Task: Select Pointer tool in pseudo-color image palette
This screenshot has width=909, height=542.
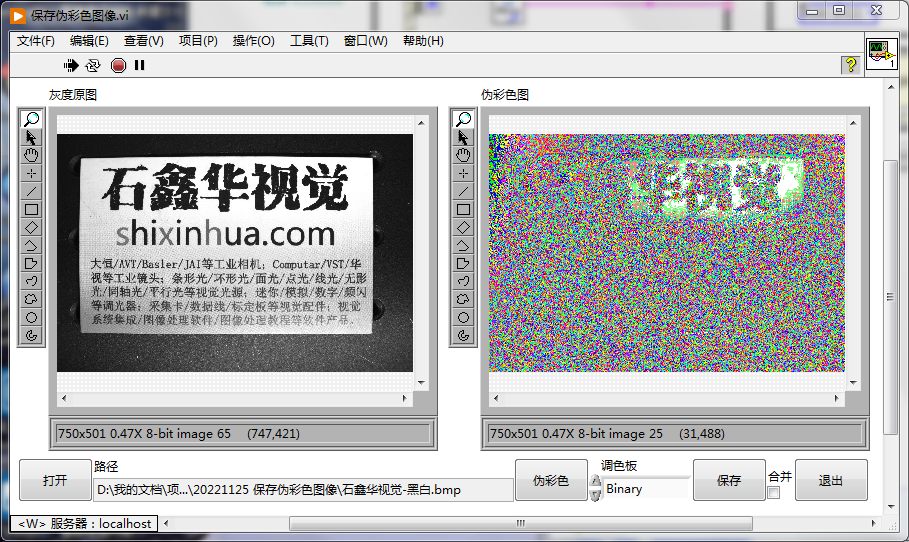Action: pyautogui.click(x=463, y=137)
